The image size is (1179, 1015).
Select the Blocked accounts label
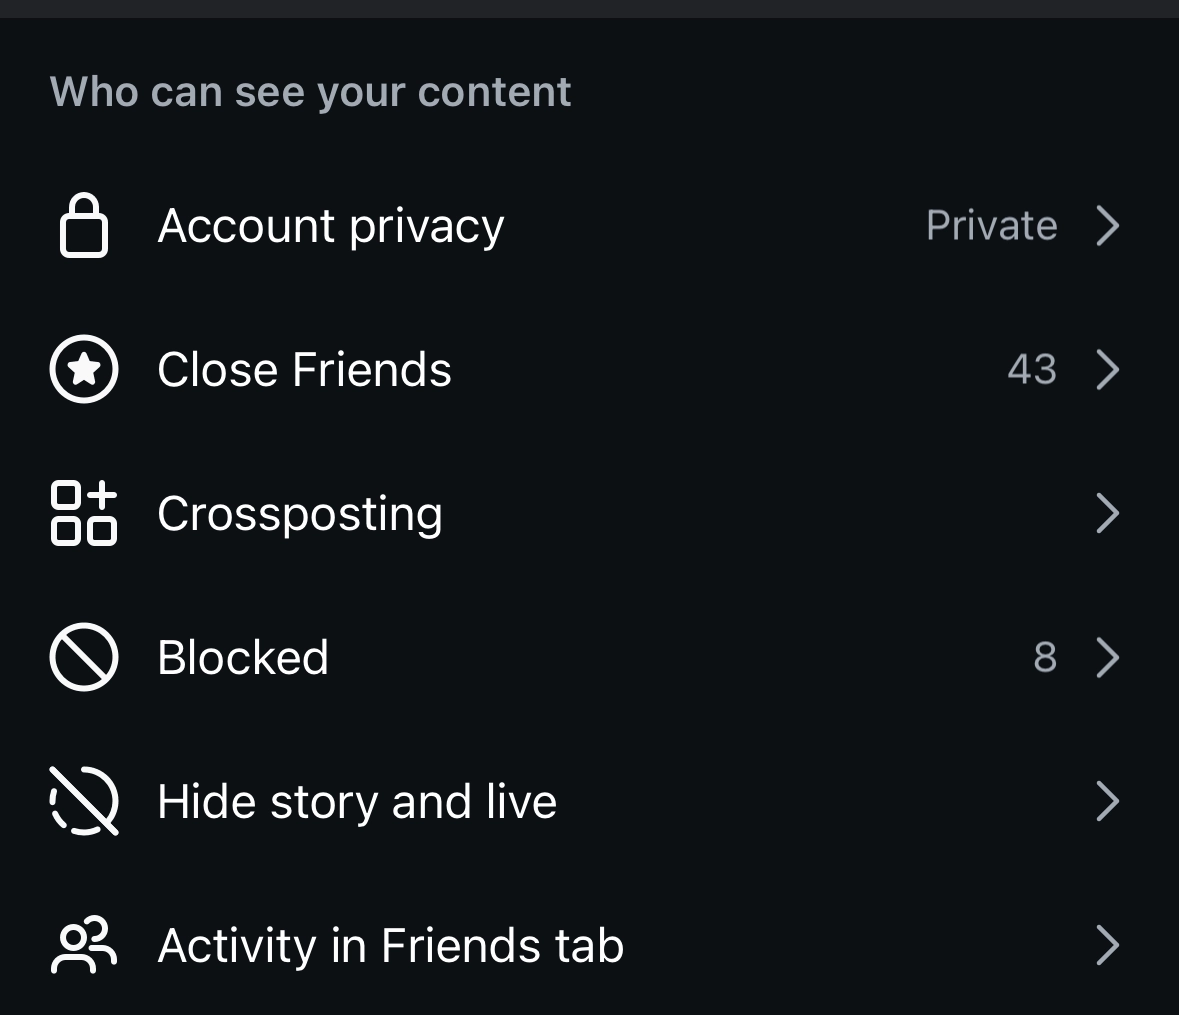[x=243, y=657]
